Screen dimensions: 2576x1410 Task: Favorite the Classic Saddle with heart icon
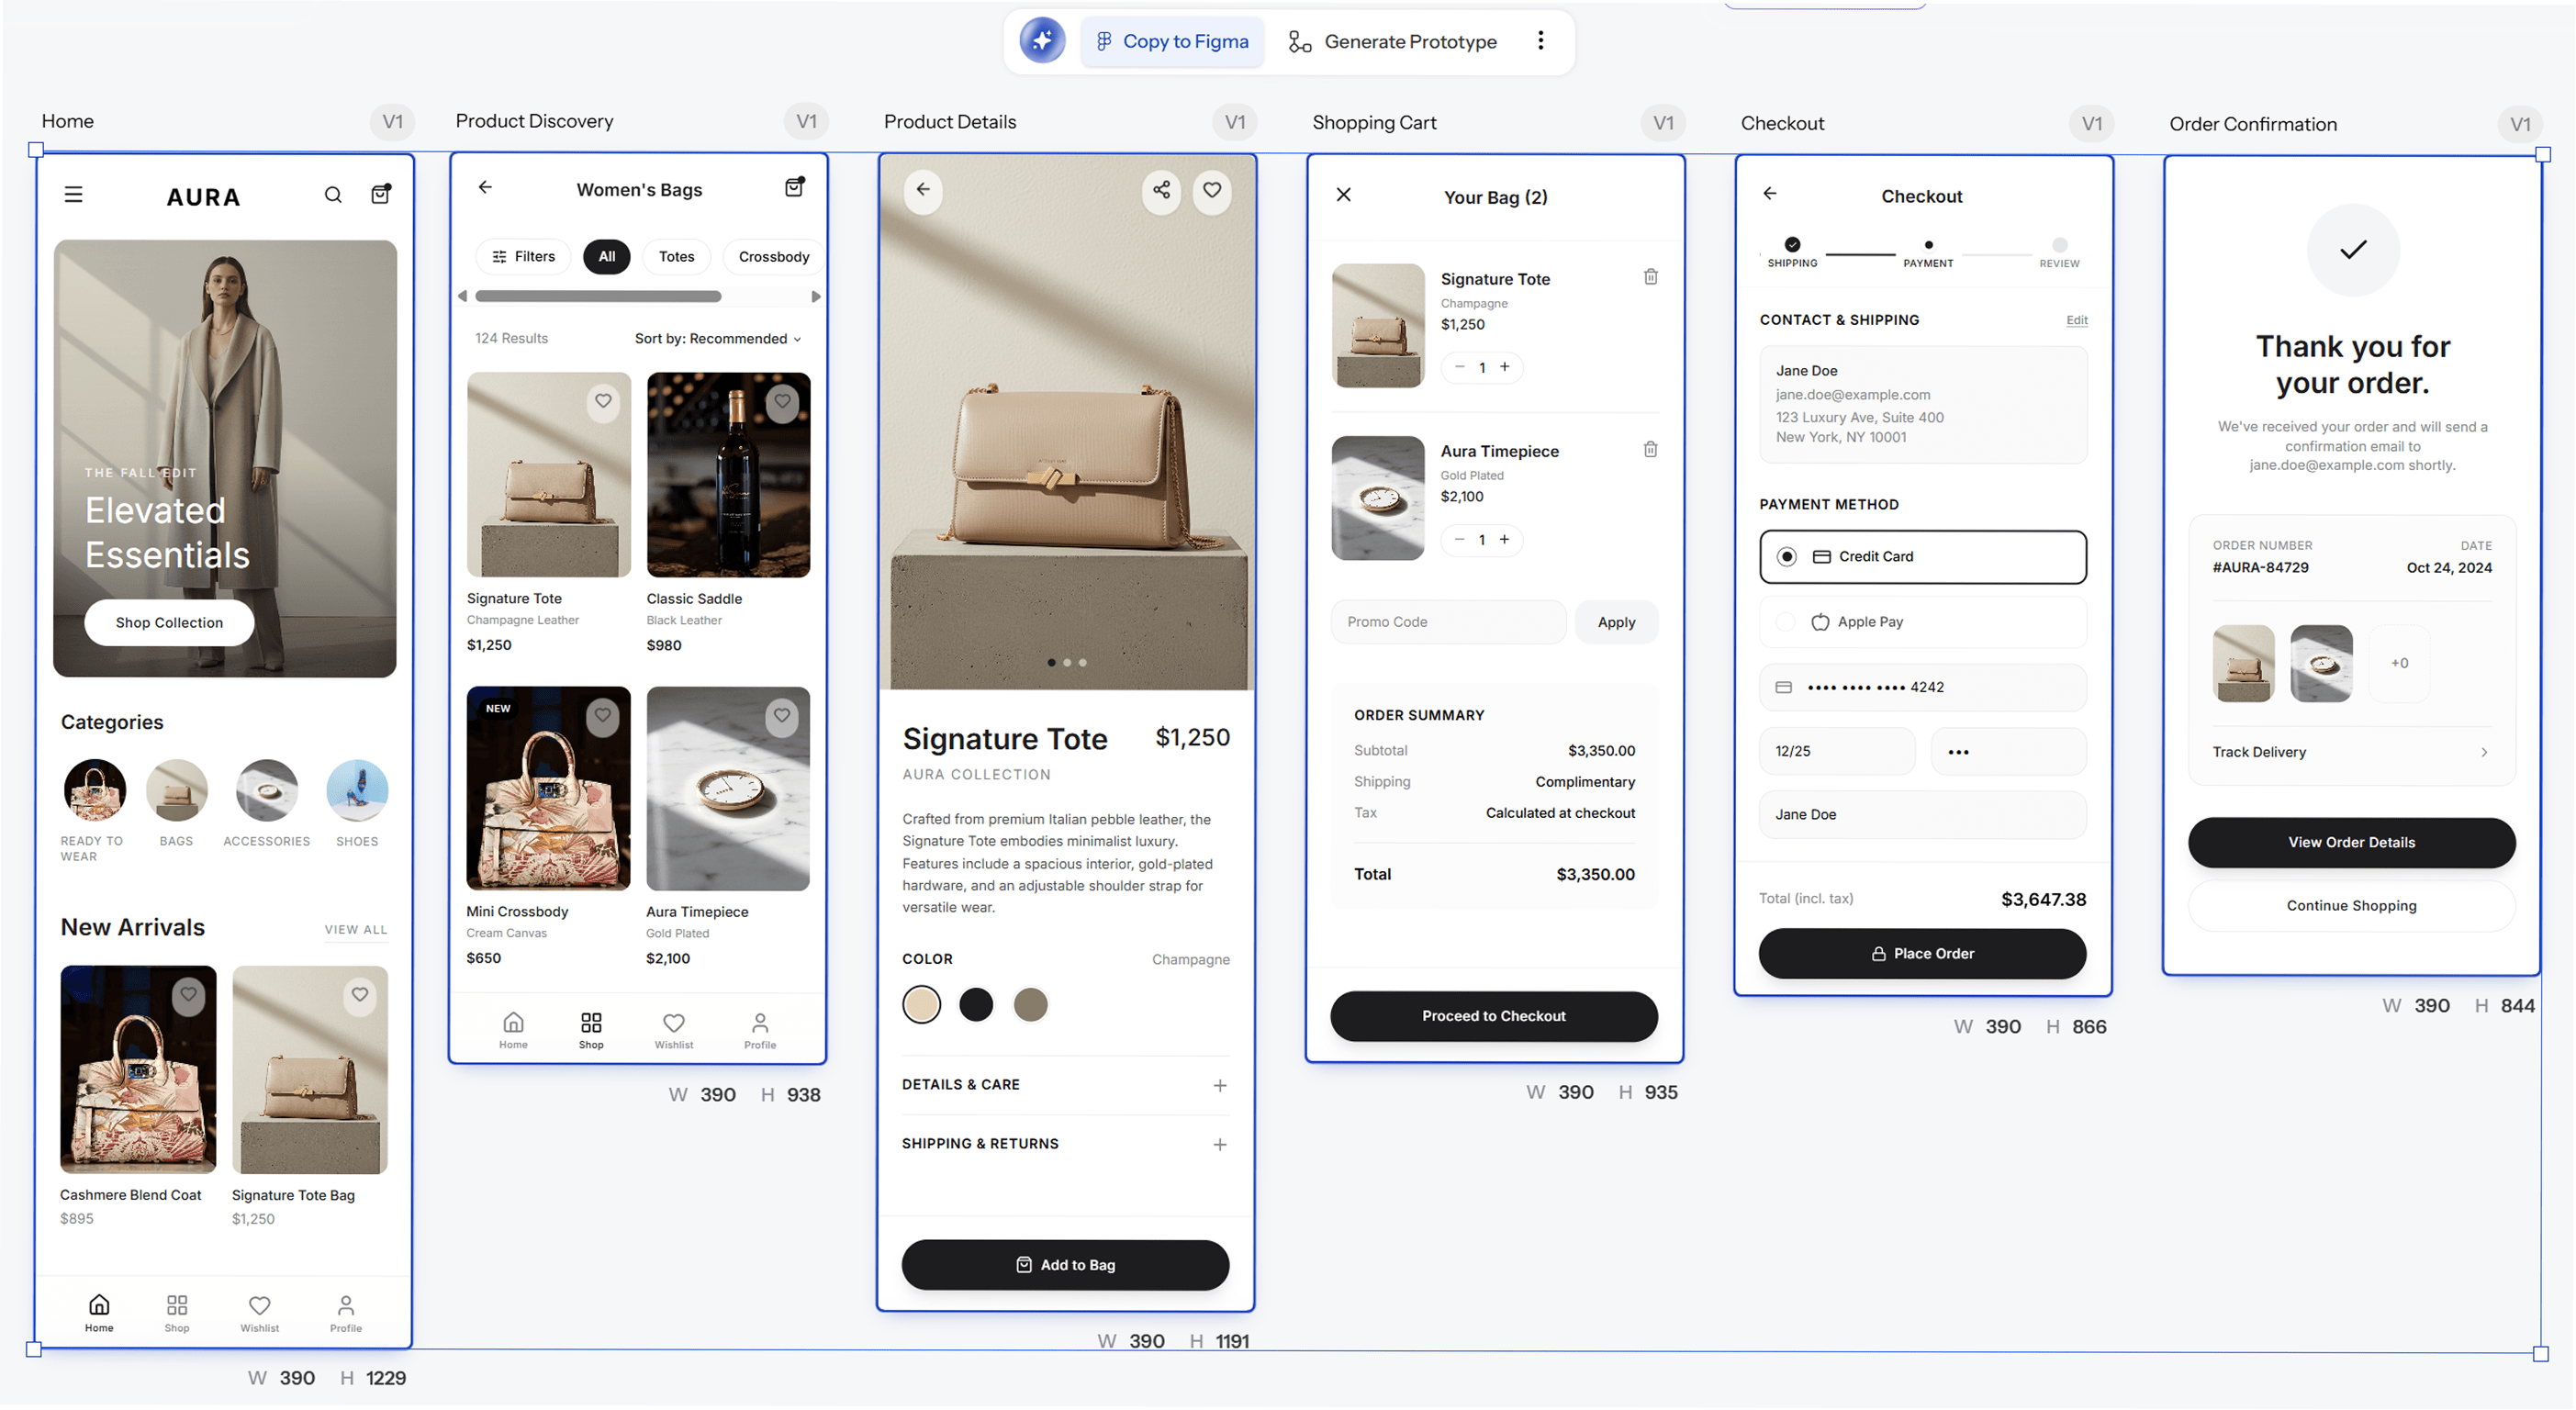782,401
